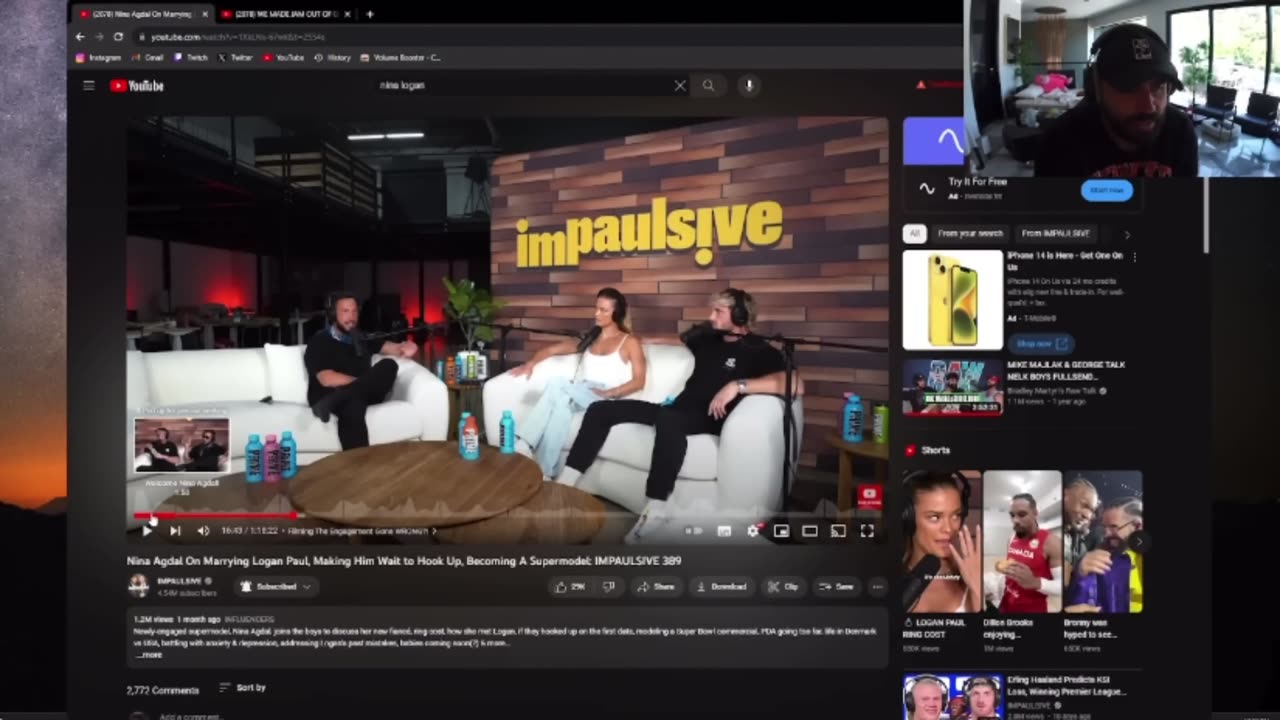Select the 'All' filter chip
Screen dimensions: 1280x720
914,233
